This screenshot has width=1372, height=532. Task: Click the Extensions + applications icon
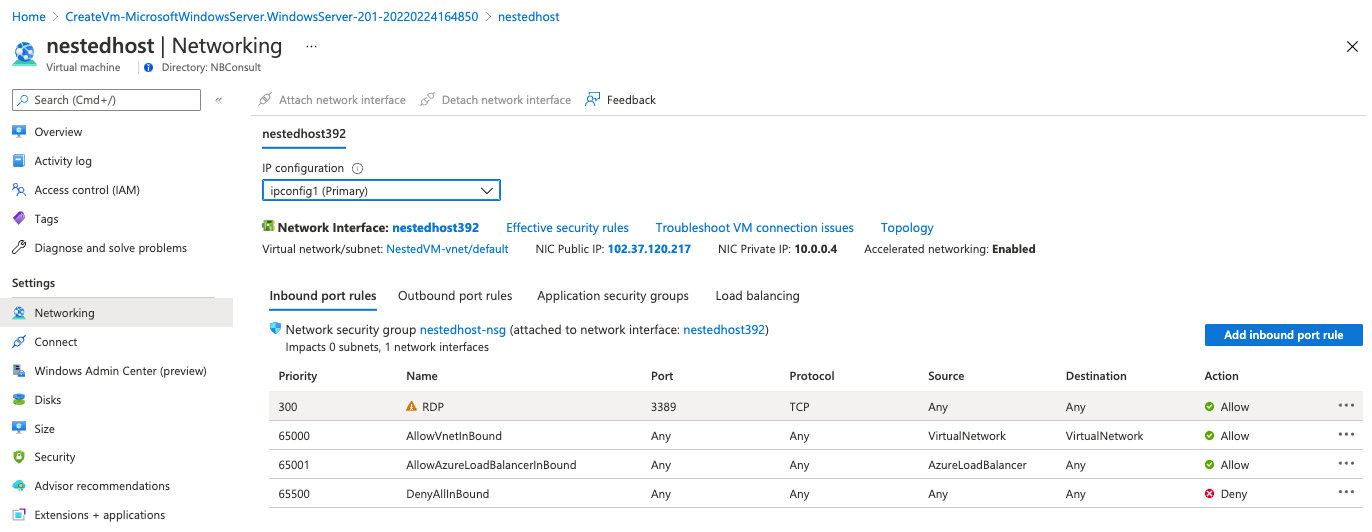point(19,515)
